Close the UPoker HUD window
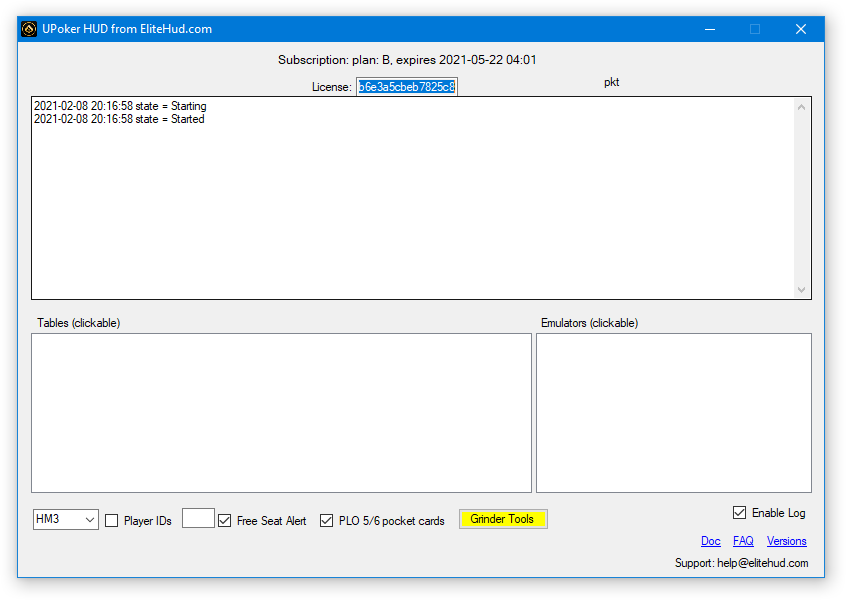846x600 pixels. 801,29
